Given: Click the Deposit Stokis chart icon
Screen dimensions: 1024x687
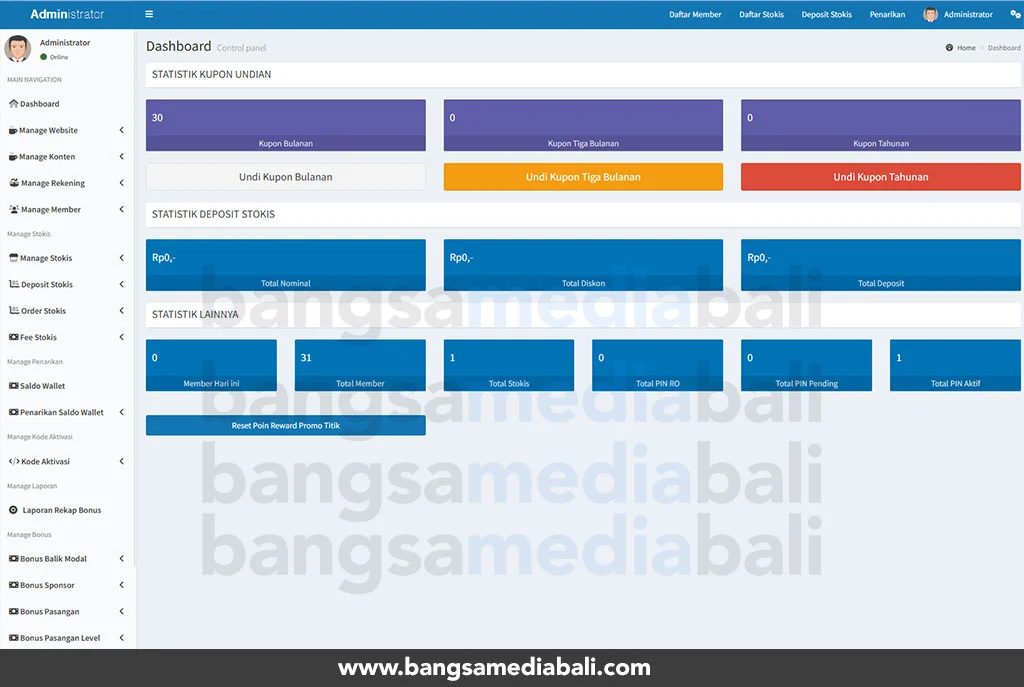Looking at the screenshot, I should (x=14, y=284).
